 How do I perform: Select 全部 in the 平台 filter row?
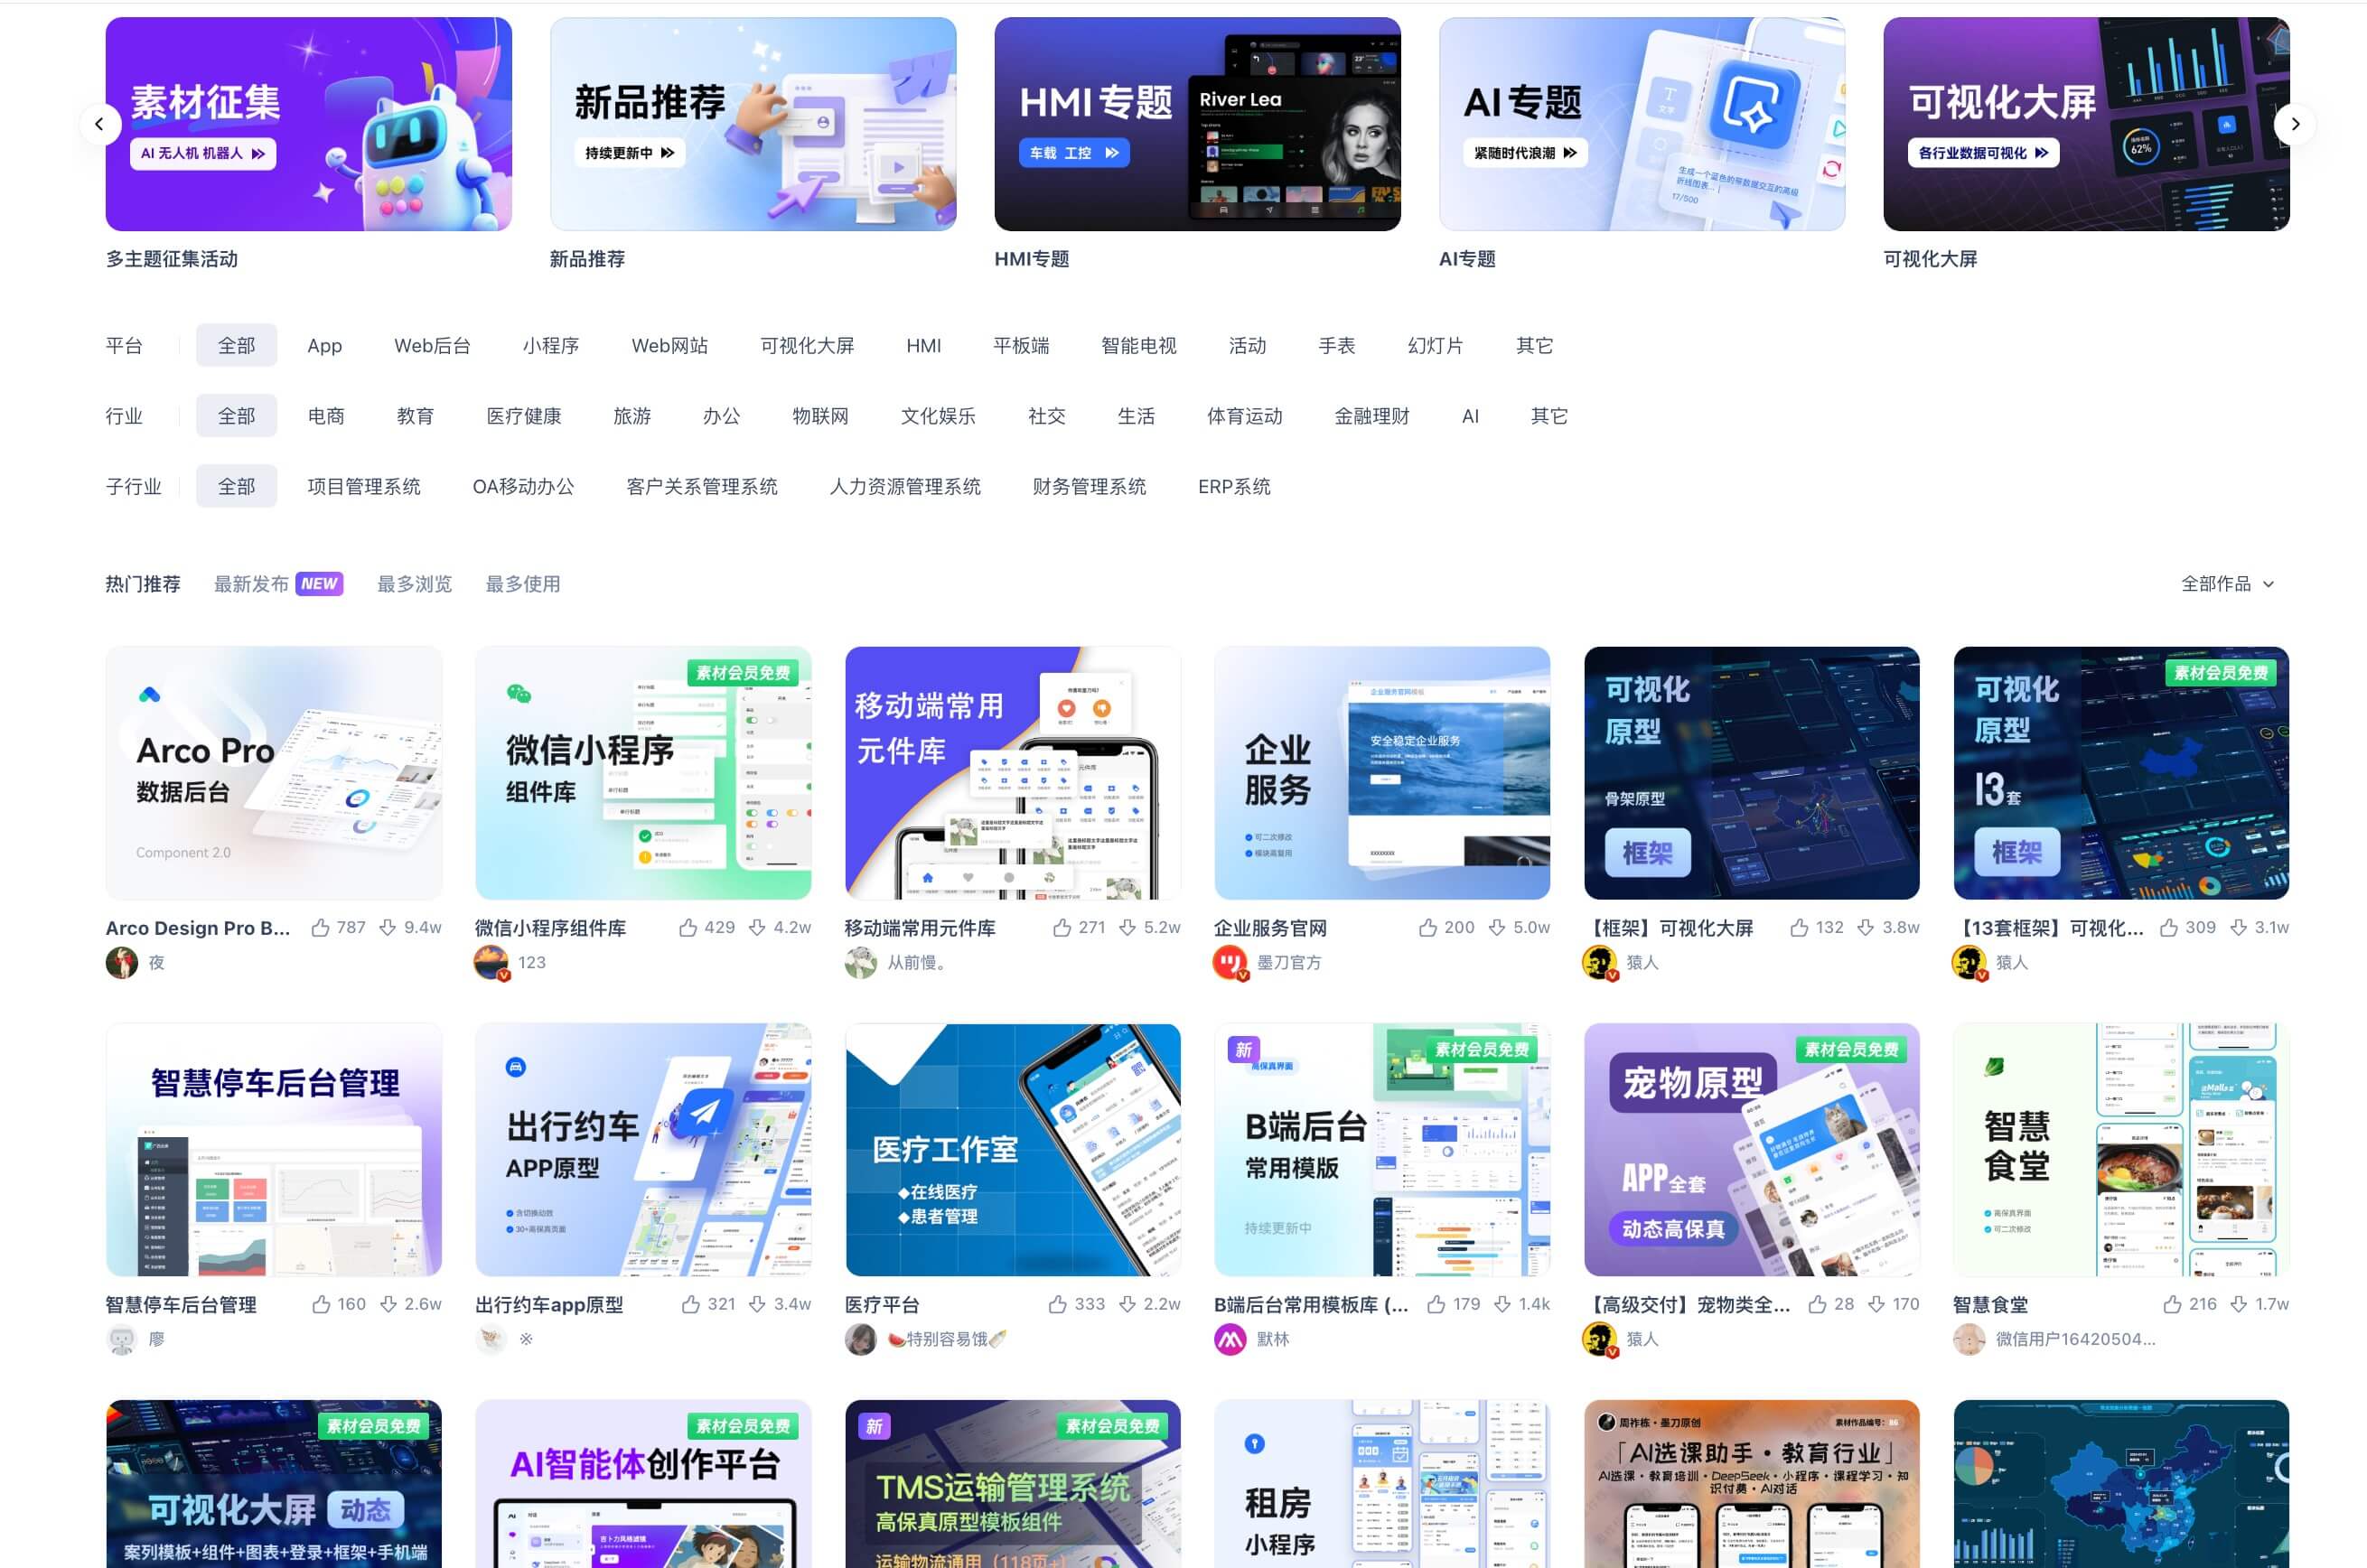coord(237,346)
